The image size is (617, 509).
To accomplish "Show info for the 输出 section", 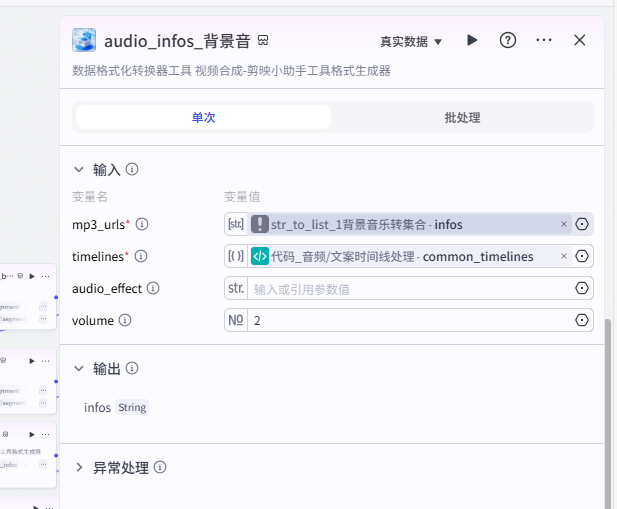I will pyautogui.click(x=132, y=368).
